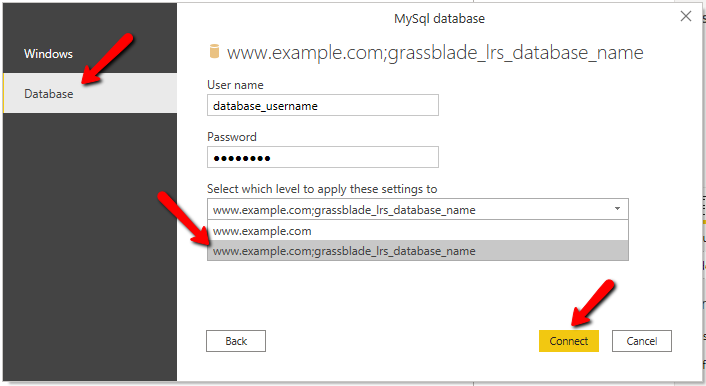This screenshot has height=386, width=706.
Task: Select the Database authentication tab
Action: point(90,93)
